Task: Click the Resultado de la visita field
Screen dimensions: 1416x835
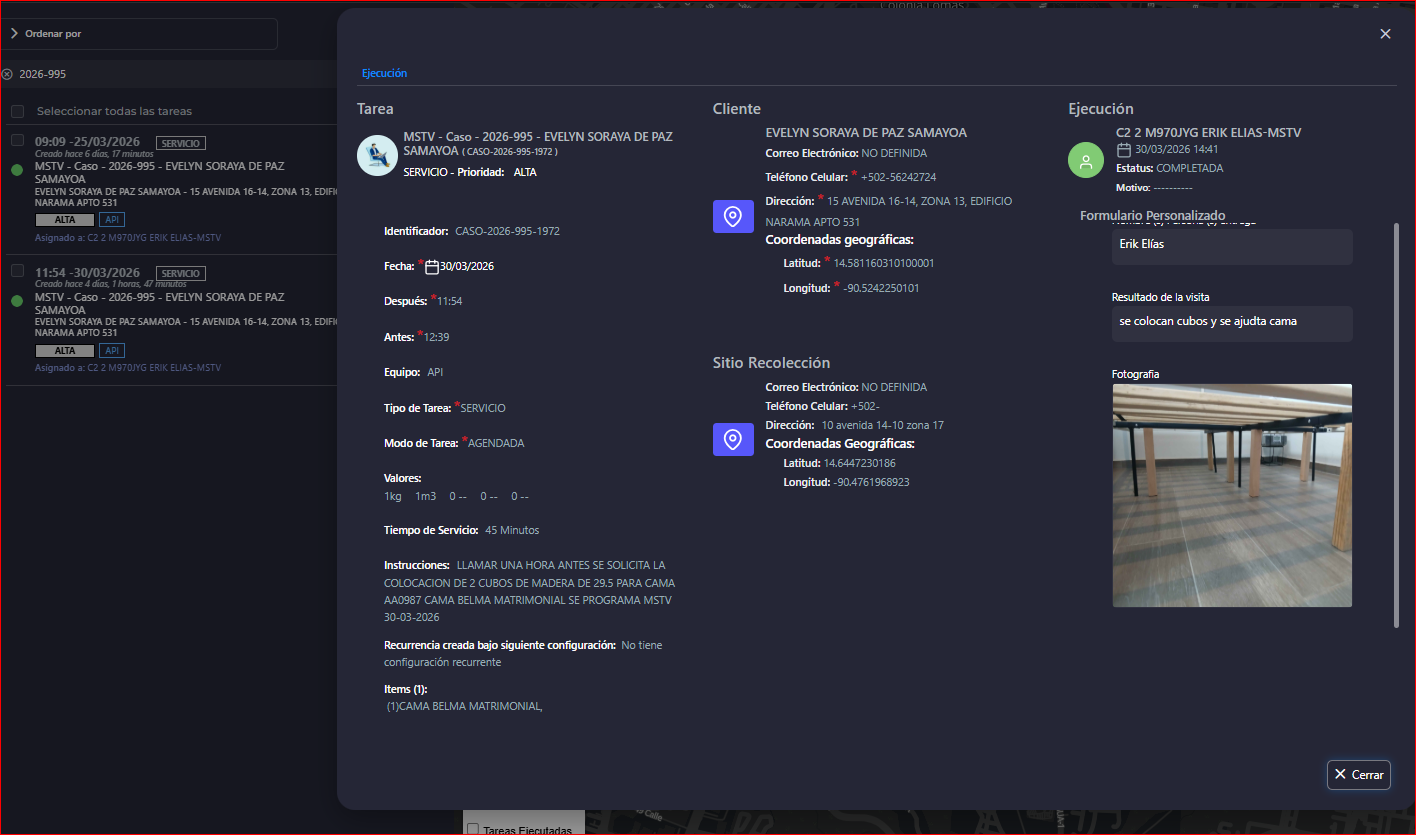Action: 1231,322
